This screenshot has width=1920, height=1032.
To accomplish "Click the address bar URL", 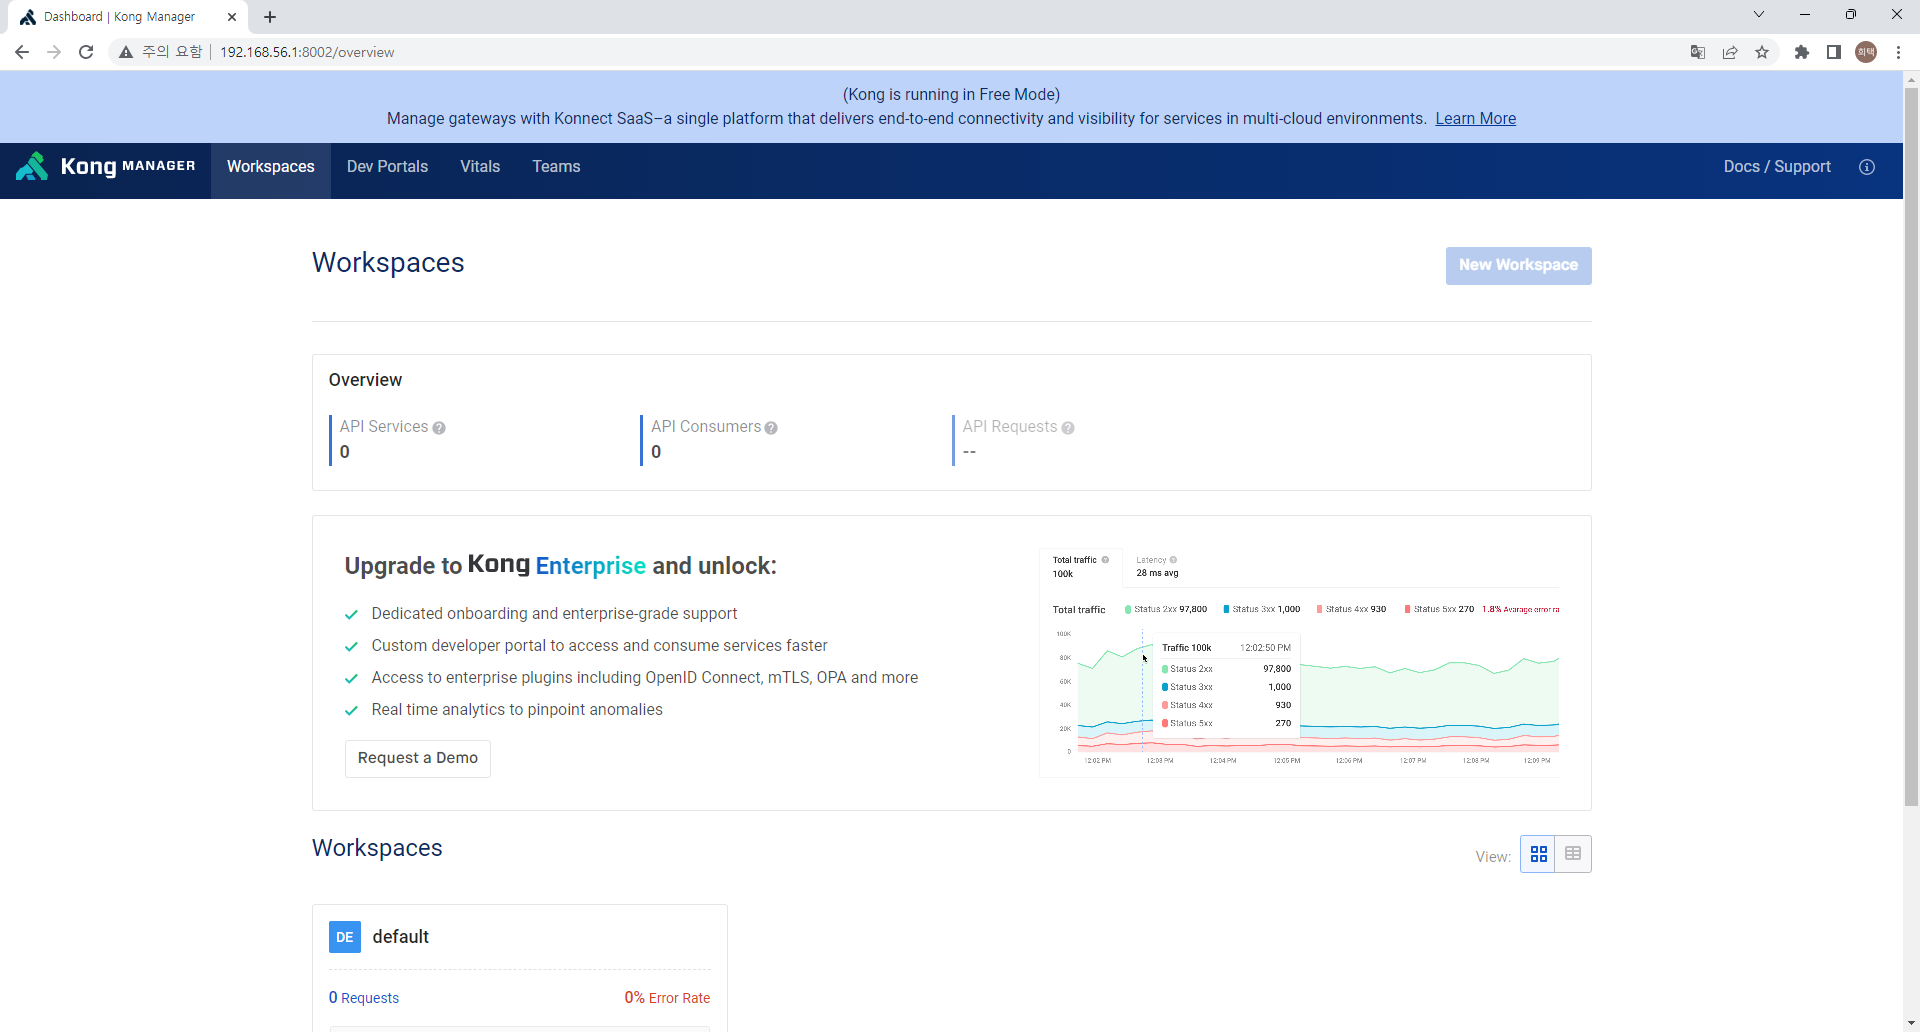I will point(307,52).
